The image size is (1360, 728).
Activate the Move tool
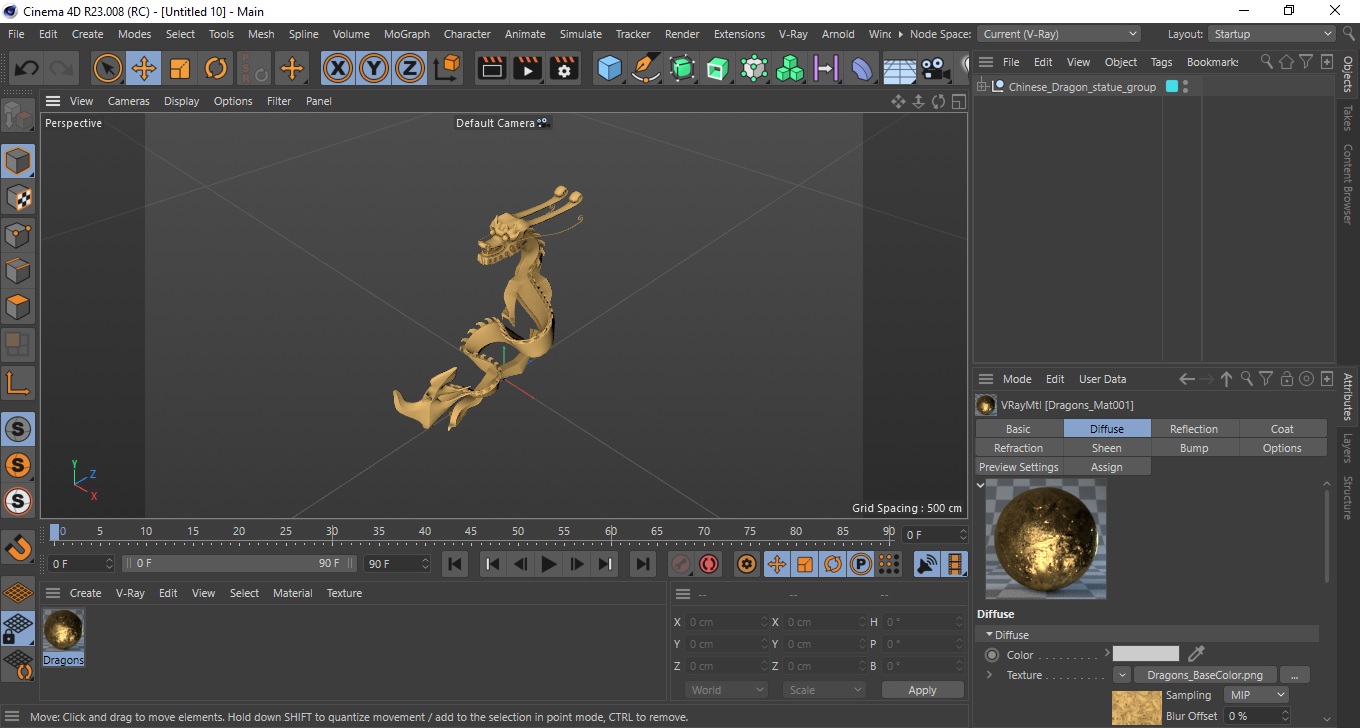(x=144, y=69)
